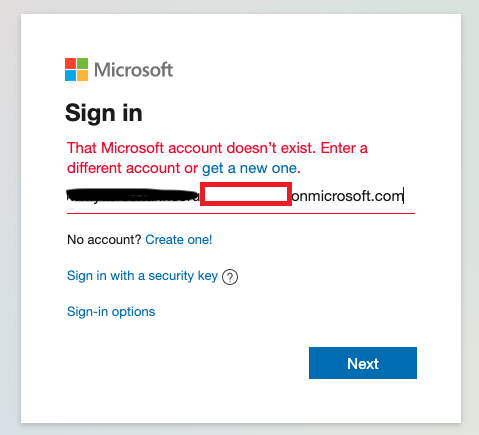The width and height of the screenshot is (479, 435).
Task: Click the 'Sign in' heading
Action: [104, 113]
